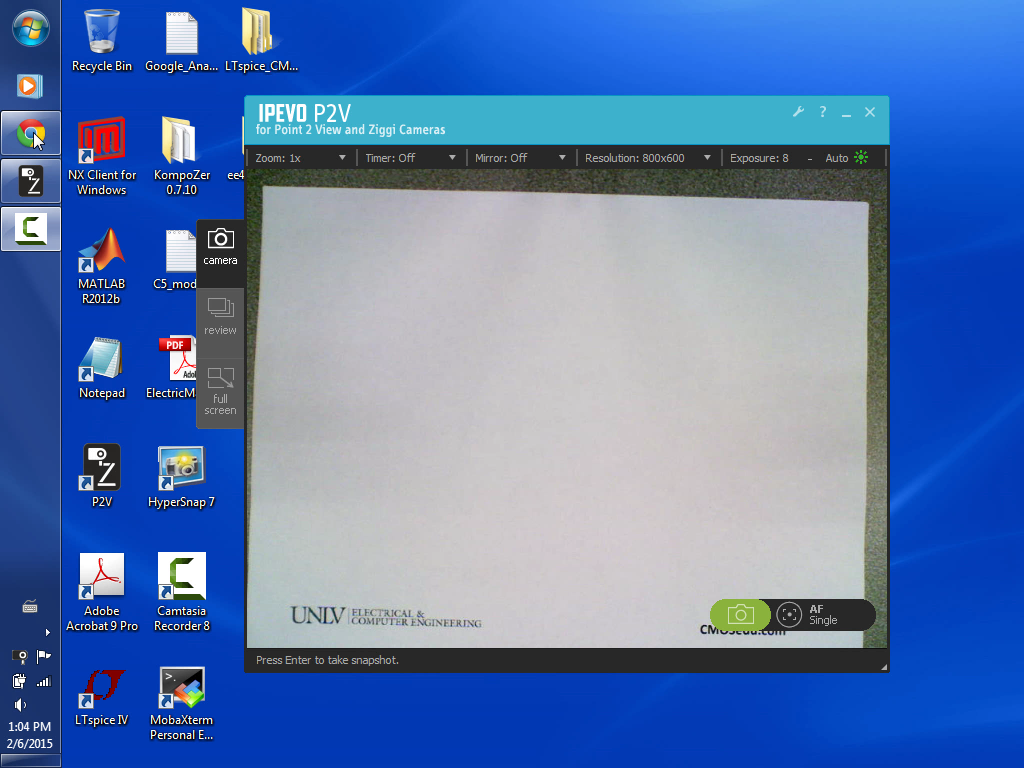1024x768 pixels.
Task: Select MATLAB R2012b desktop shortcut
Action: tap(101, 266)
